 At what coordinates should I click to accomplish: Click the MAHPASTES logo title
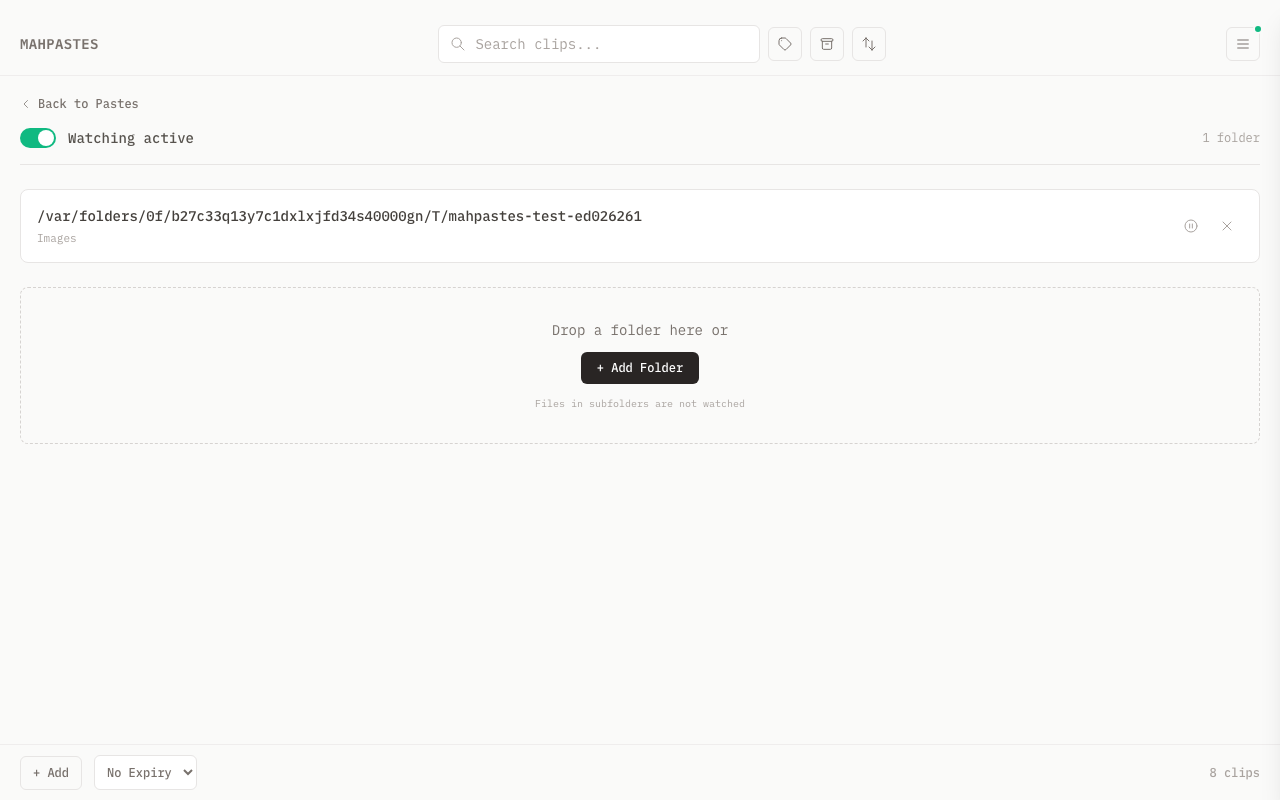(x=59, y=44)
